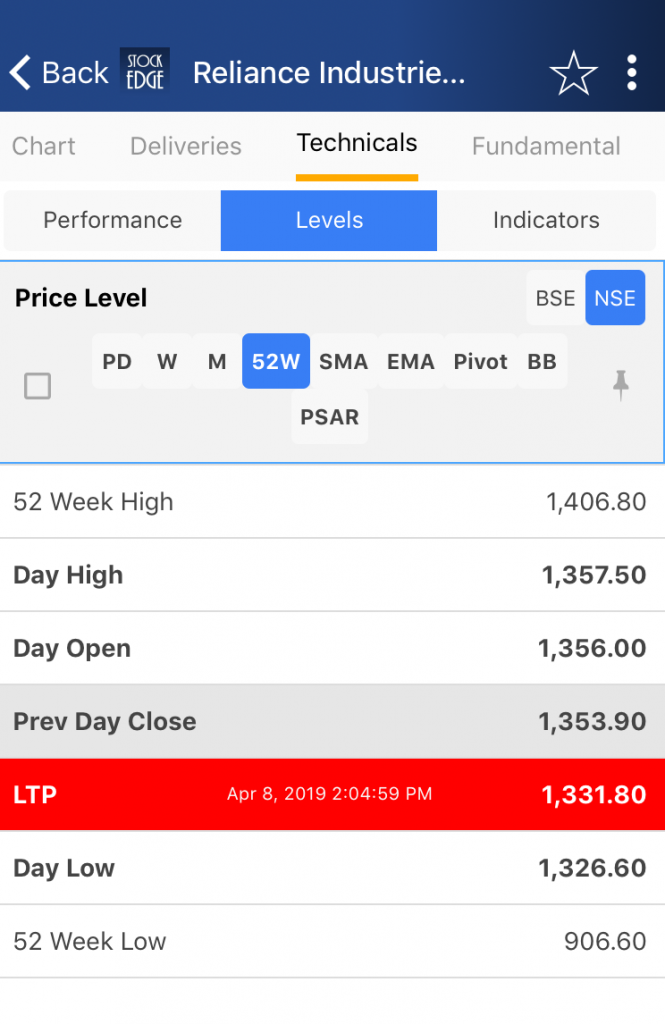The image size is (665, 1024).
Task: Tick the Price Level checkbox
Action: click(x=37, y=386)
